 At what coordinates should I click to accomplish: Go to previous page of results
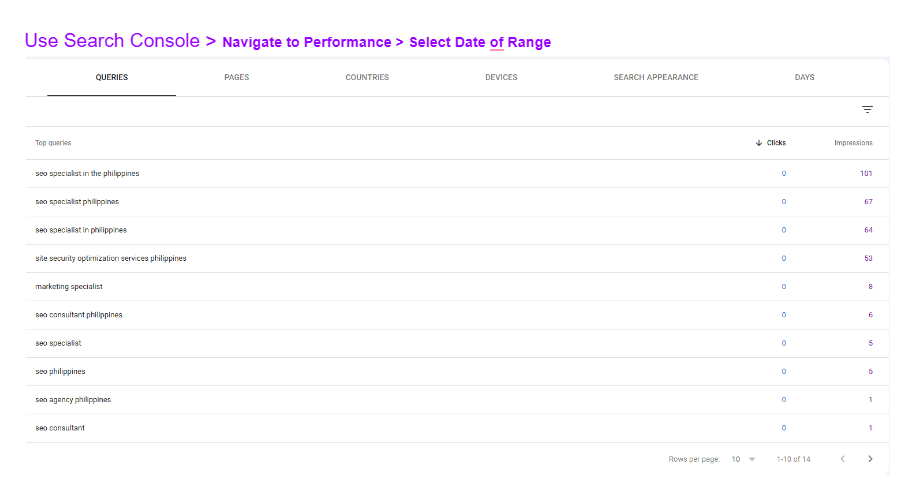[x=842, y=459]
